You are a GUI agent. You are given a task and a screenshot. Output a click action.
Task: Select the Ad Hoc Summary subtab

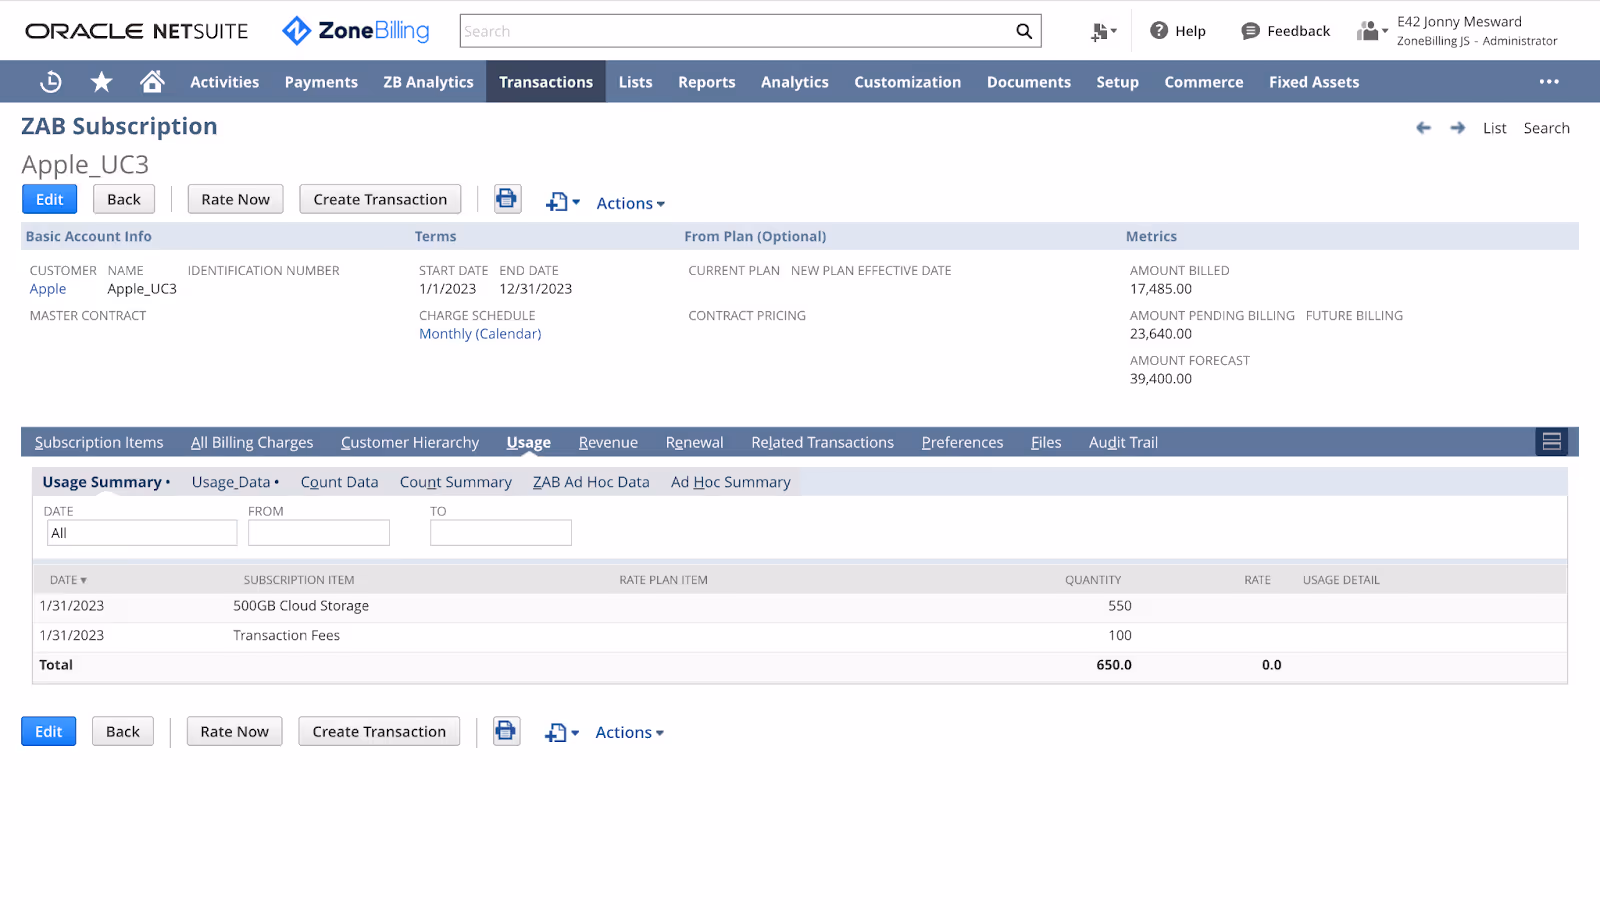[731, 482]
